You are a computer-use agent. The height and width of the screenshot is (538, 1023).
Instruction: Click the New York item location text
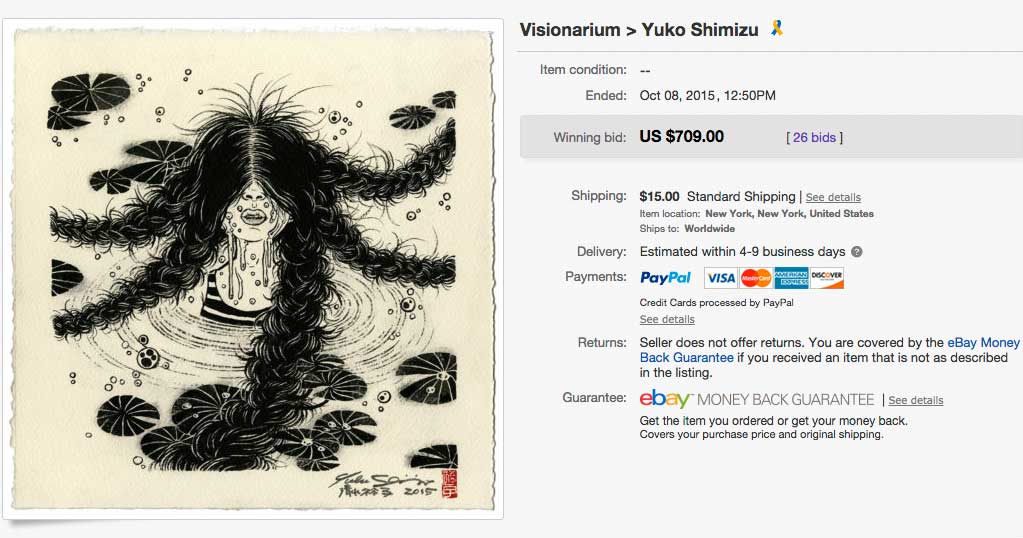coord(789,213)
